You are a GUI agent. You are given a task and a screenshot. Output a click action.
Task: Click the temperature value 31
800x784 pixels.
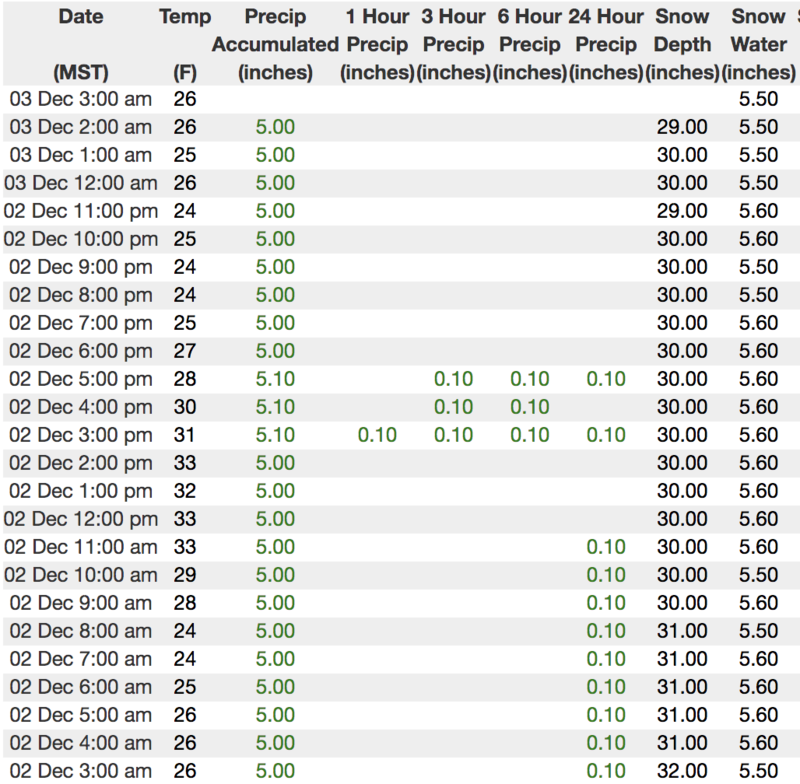pyautogui.click(x=184, y=435)
